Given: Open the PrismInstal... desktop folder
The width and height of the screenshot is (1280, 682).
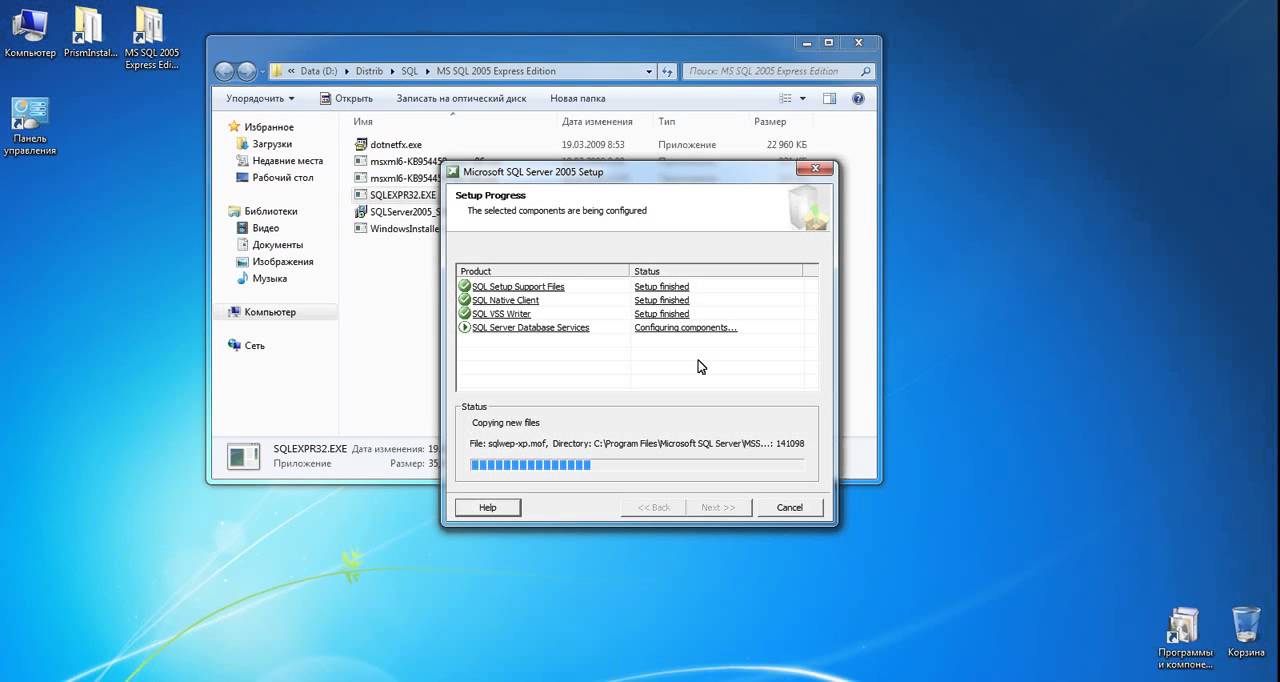Looking at the screenshot, I should [x=90, y=34].
